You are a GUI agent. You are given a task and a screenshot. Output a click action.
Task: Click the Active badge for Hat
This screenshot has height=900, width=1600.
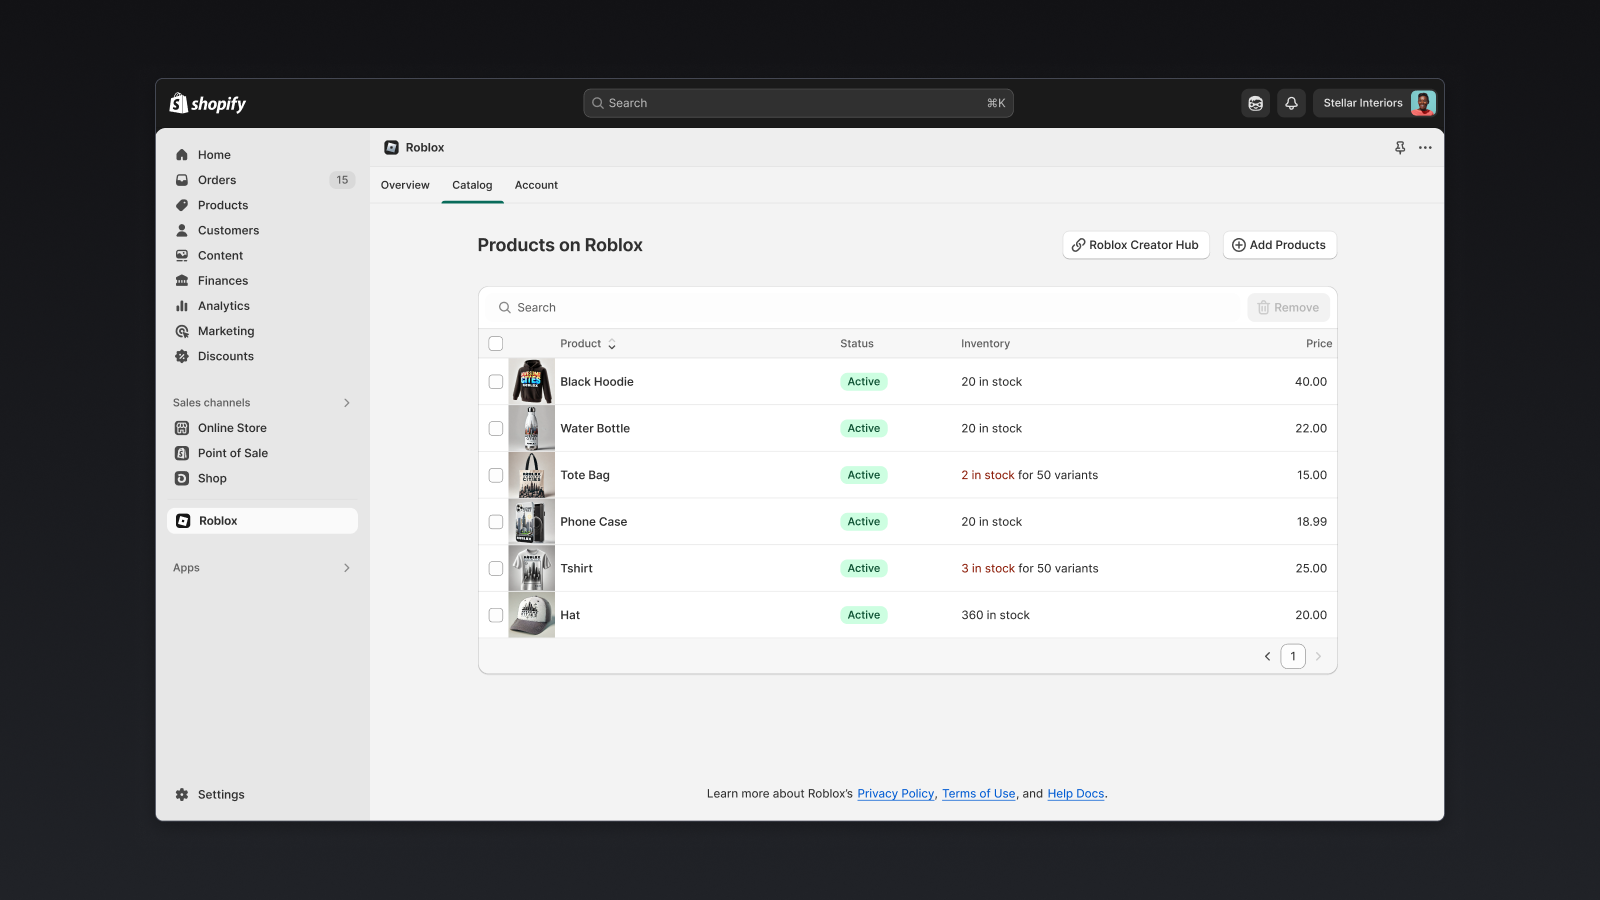tap(864, 615)
